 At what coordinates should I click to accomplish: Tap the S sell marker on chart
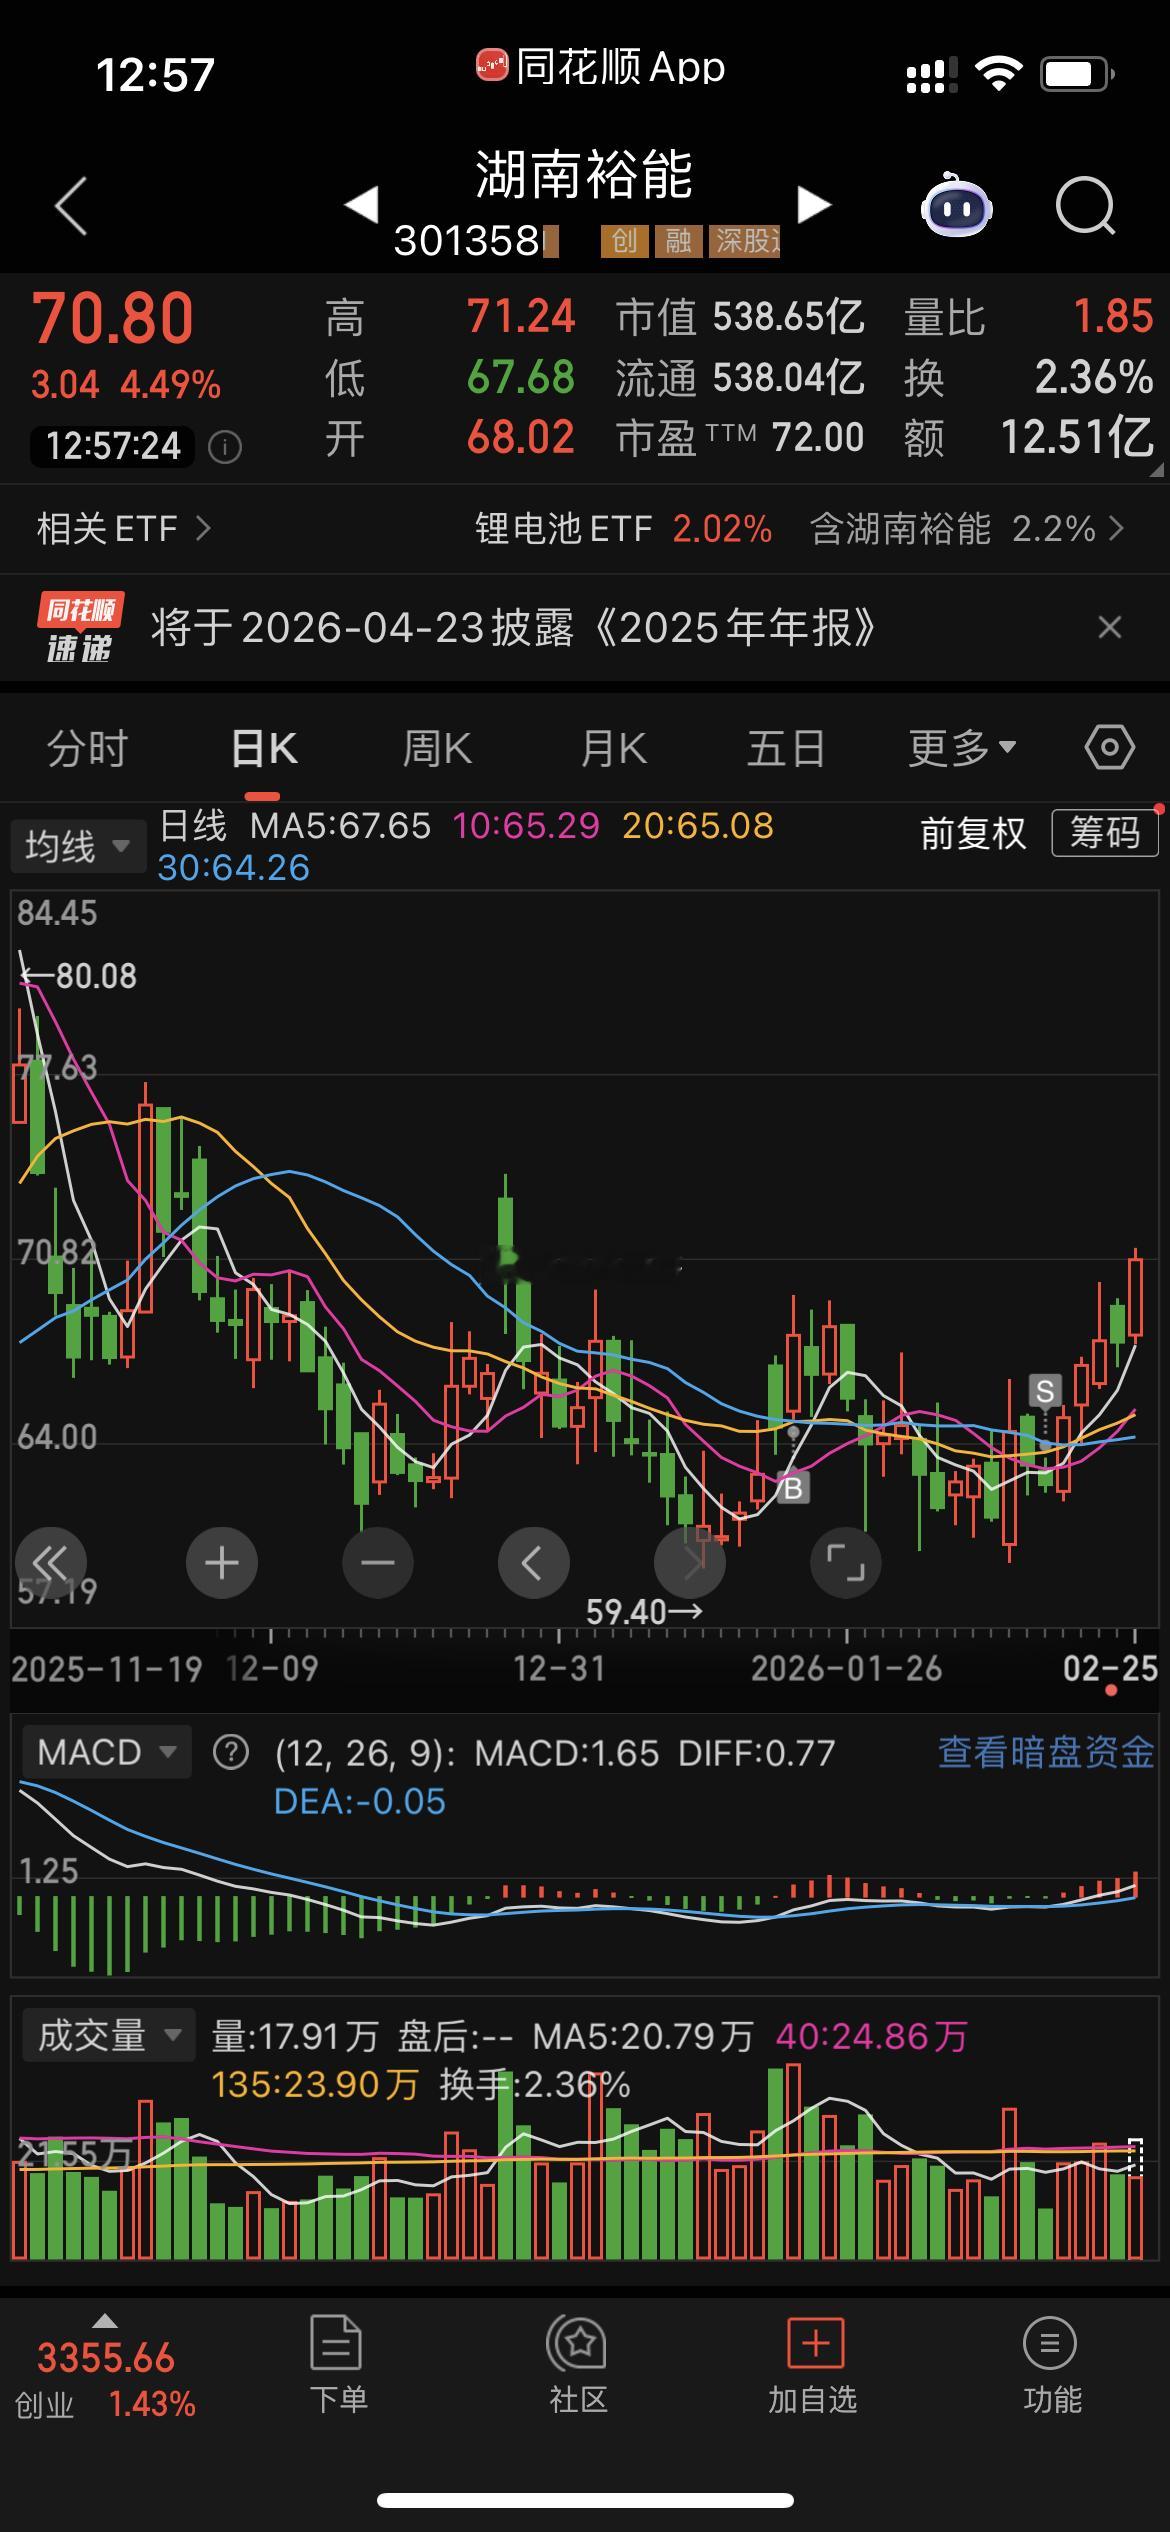click(x=1045, y=1391)
